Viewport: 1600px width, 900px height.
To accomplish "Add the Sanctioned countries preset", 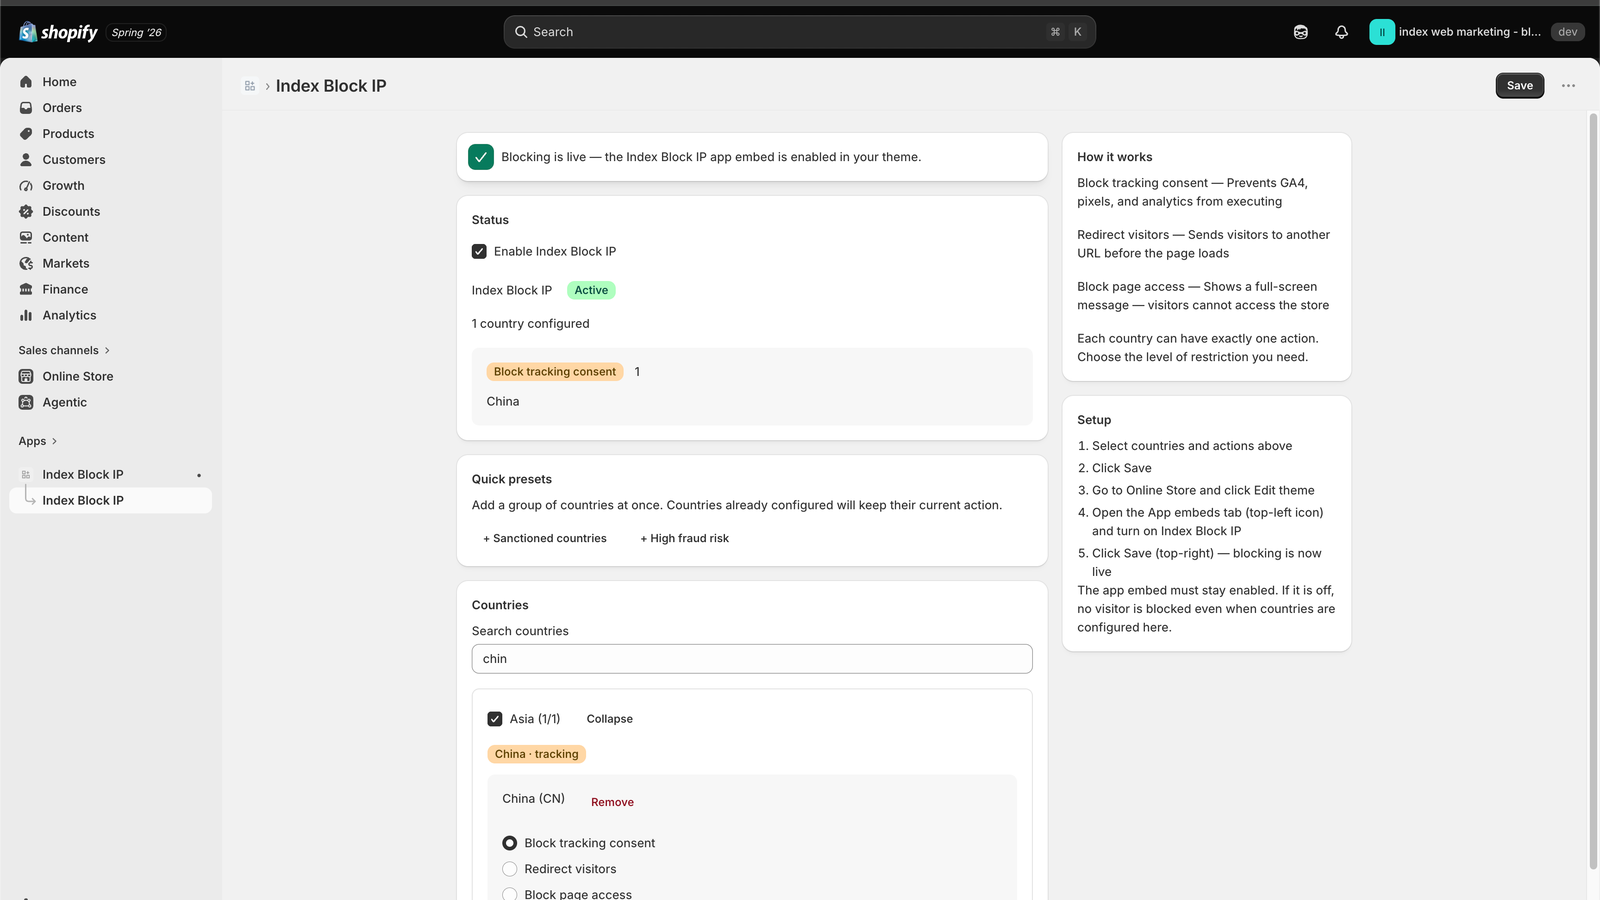I will 545,538.
